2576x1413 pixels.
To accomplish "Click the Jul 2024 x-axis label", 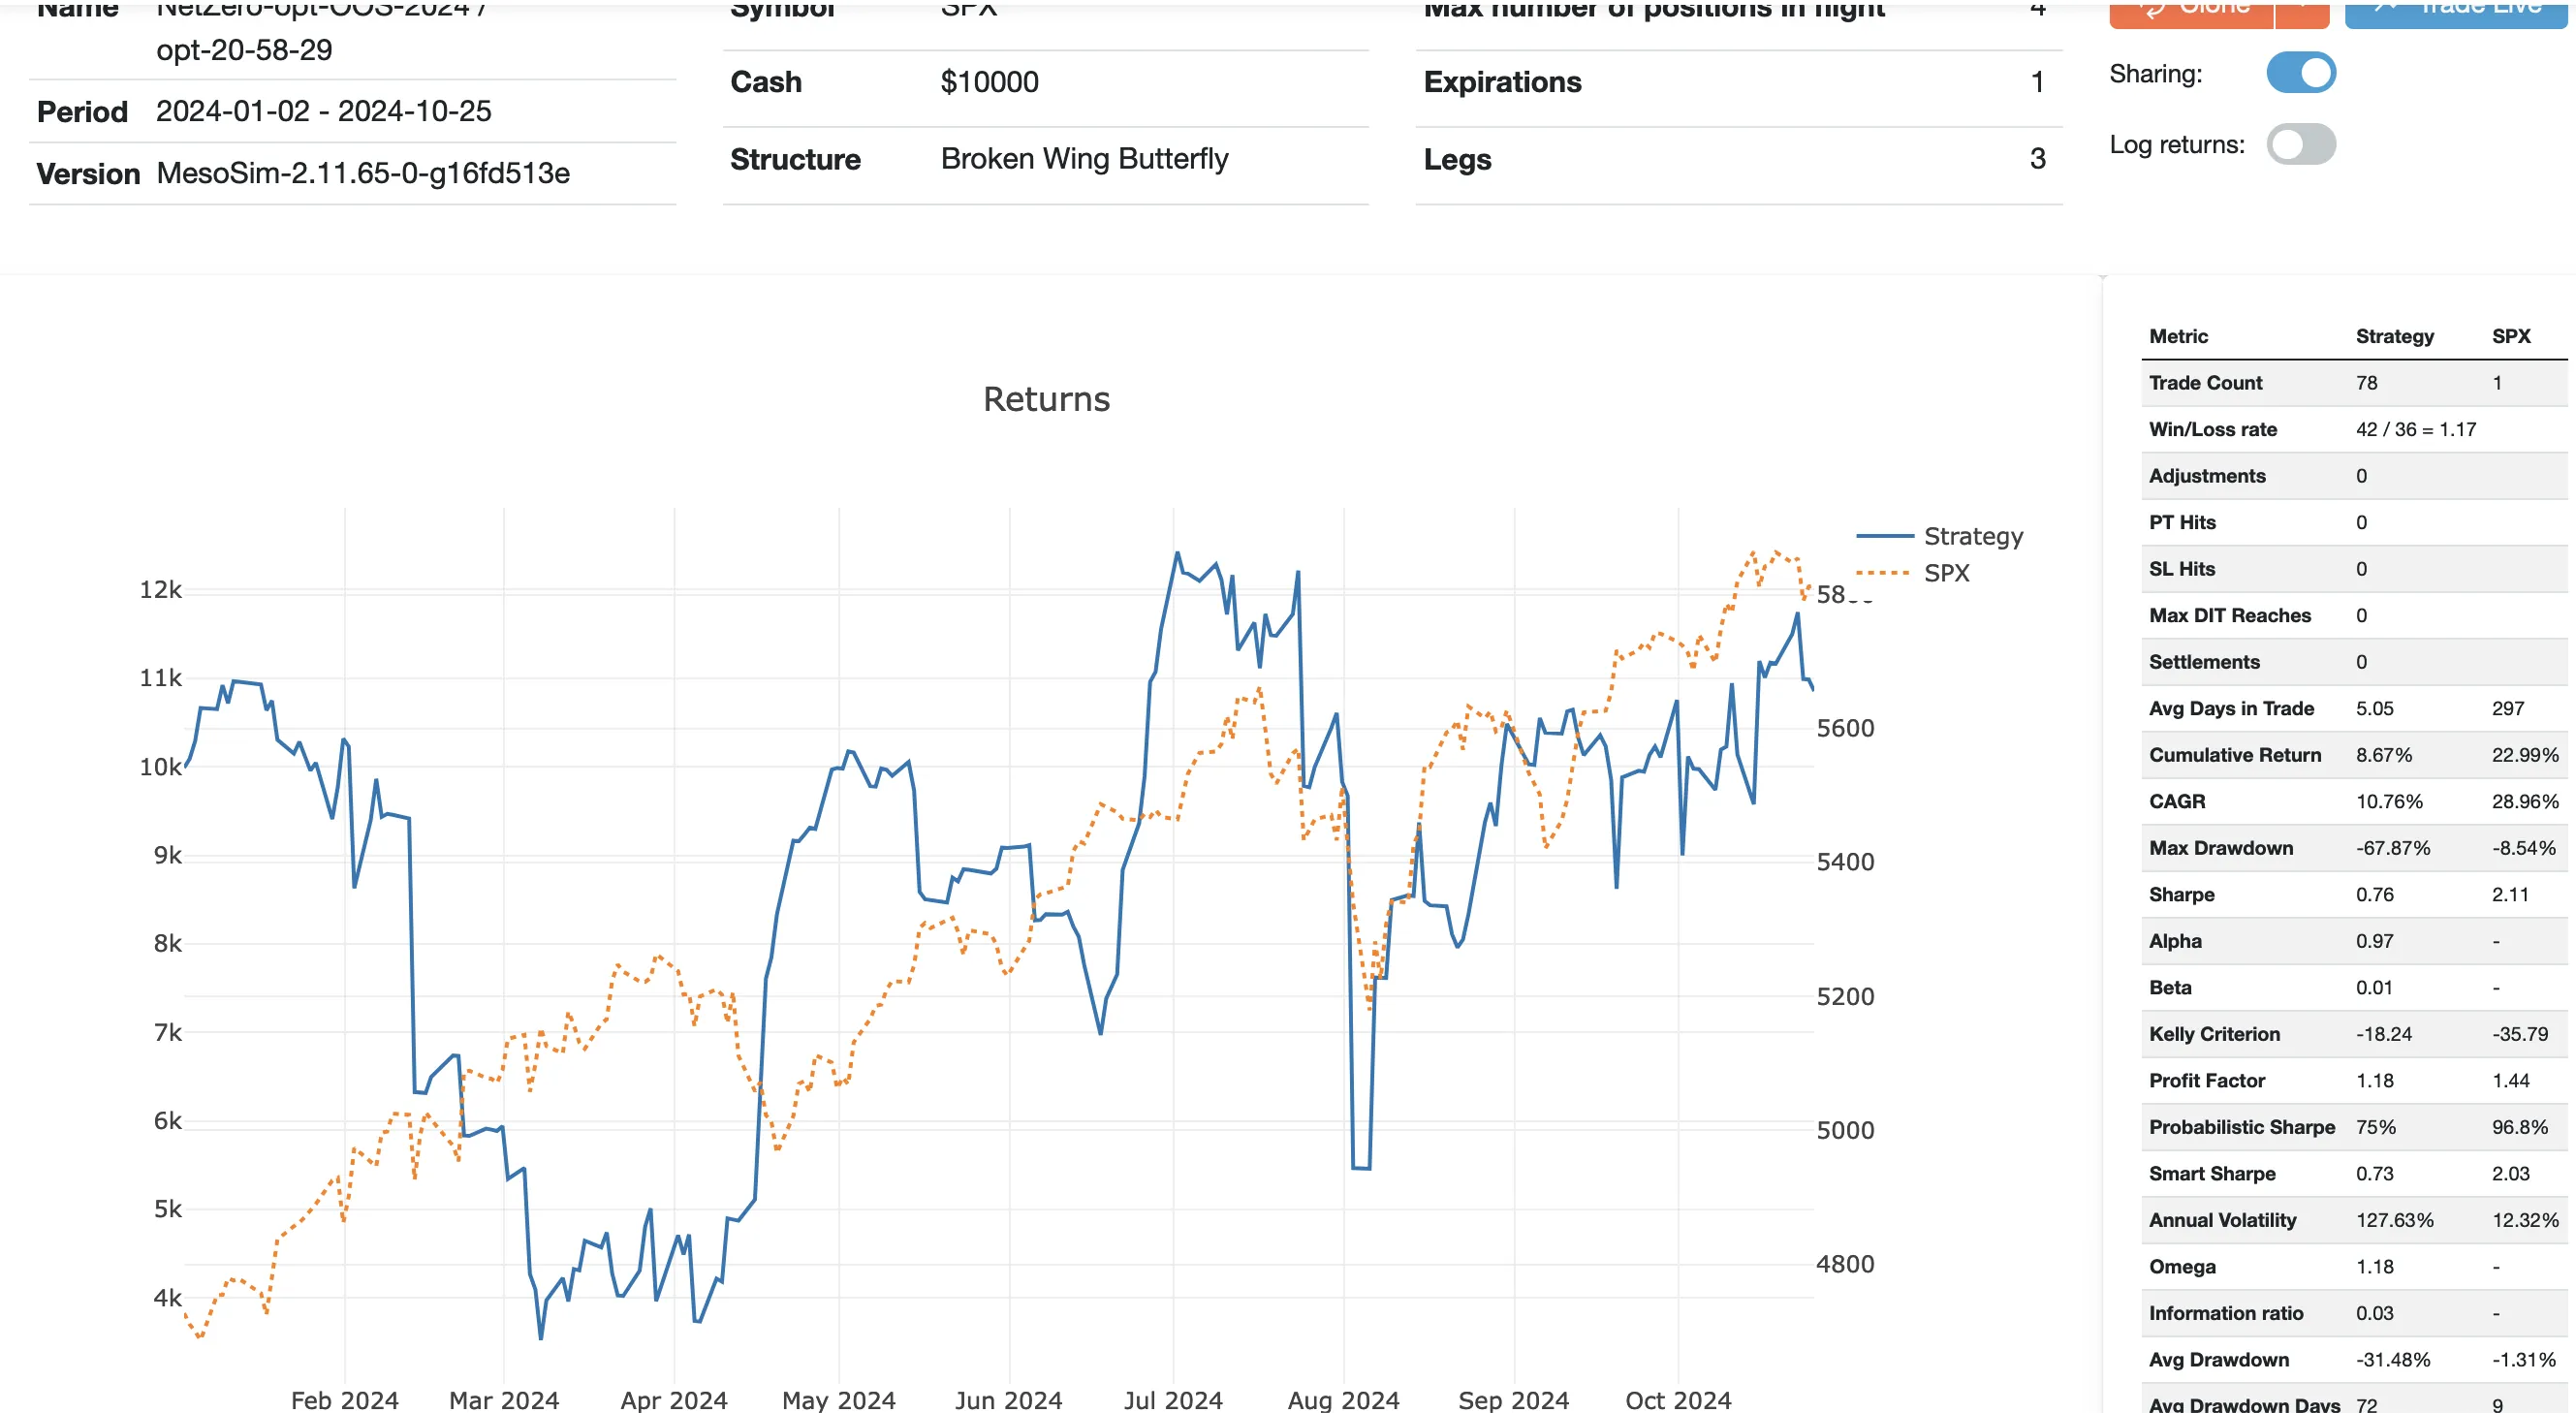I will (1172, 1399).
